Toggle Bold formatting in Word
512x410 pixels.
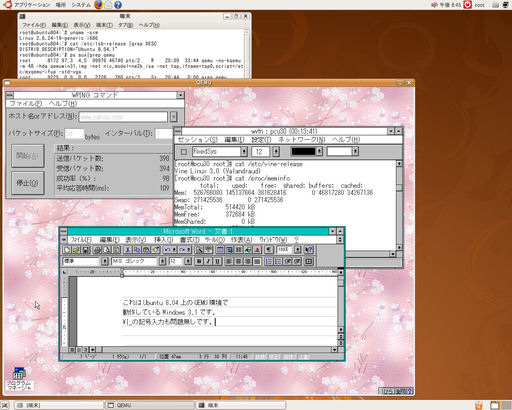tap(199, 262)
